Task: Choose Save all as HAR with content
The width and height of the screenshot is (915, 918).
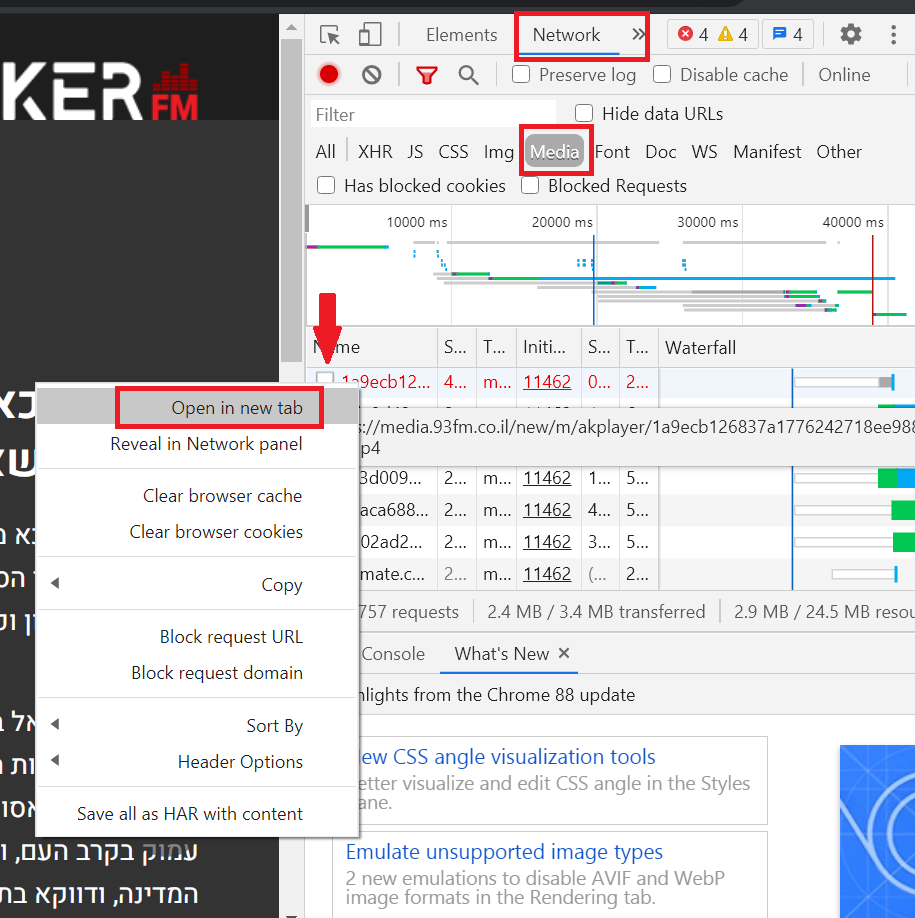Action: (x=198, y=813)
